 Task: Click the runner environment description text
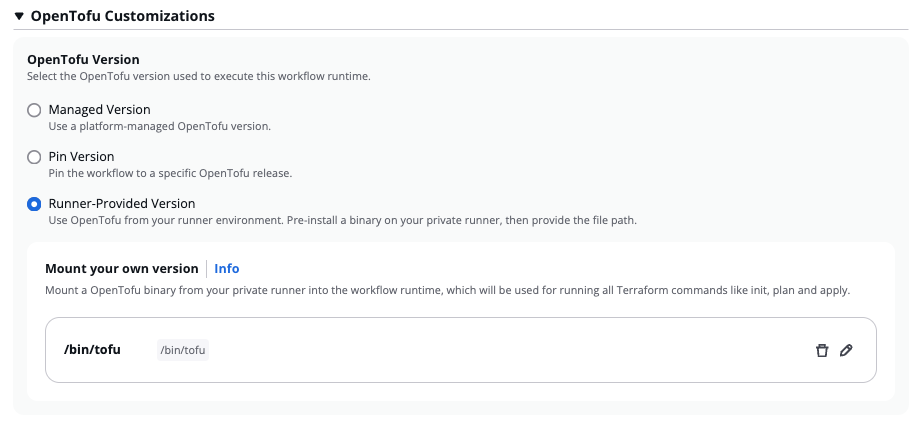tap(342, 220)
